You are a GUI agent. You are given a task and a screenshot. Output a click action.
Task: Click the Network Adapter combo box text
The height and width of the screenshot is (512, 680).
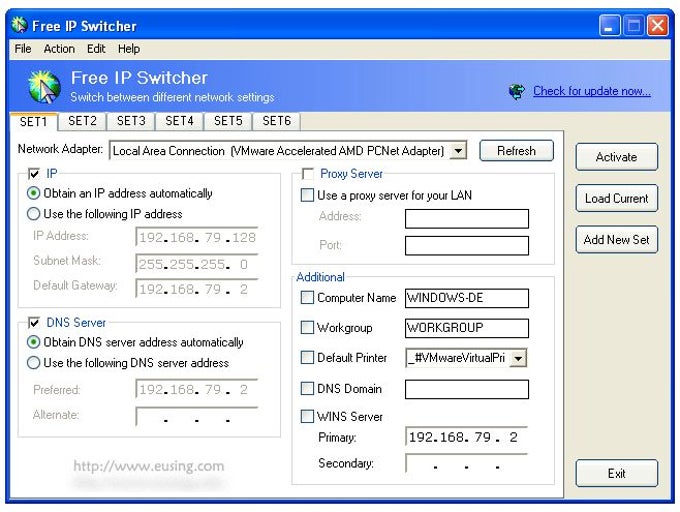(x=279, y=151)
